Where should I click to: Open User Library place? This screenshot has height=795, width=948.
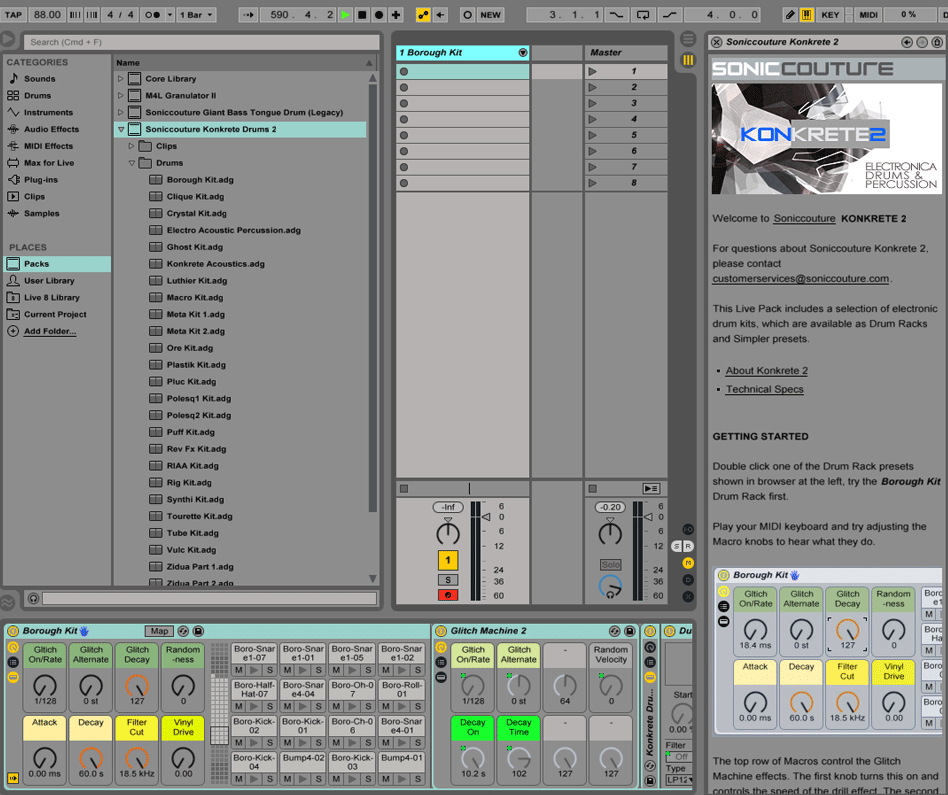click(x=49, y=281)
